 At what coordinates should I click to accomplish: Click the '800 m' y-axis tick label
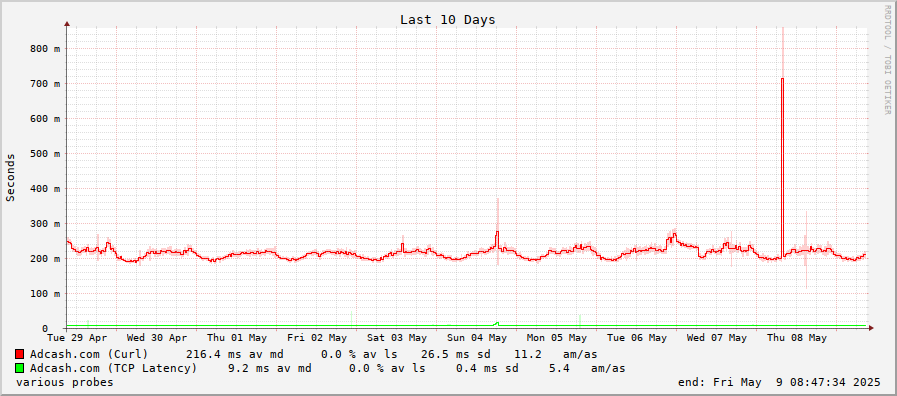coord(45,49)
